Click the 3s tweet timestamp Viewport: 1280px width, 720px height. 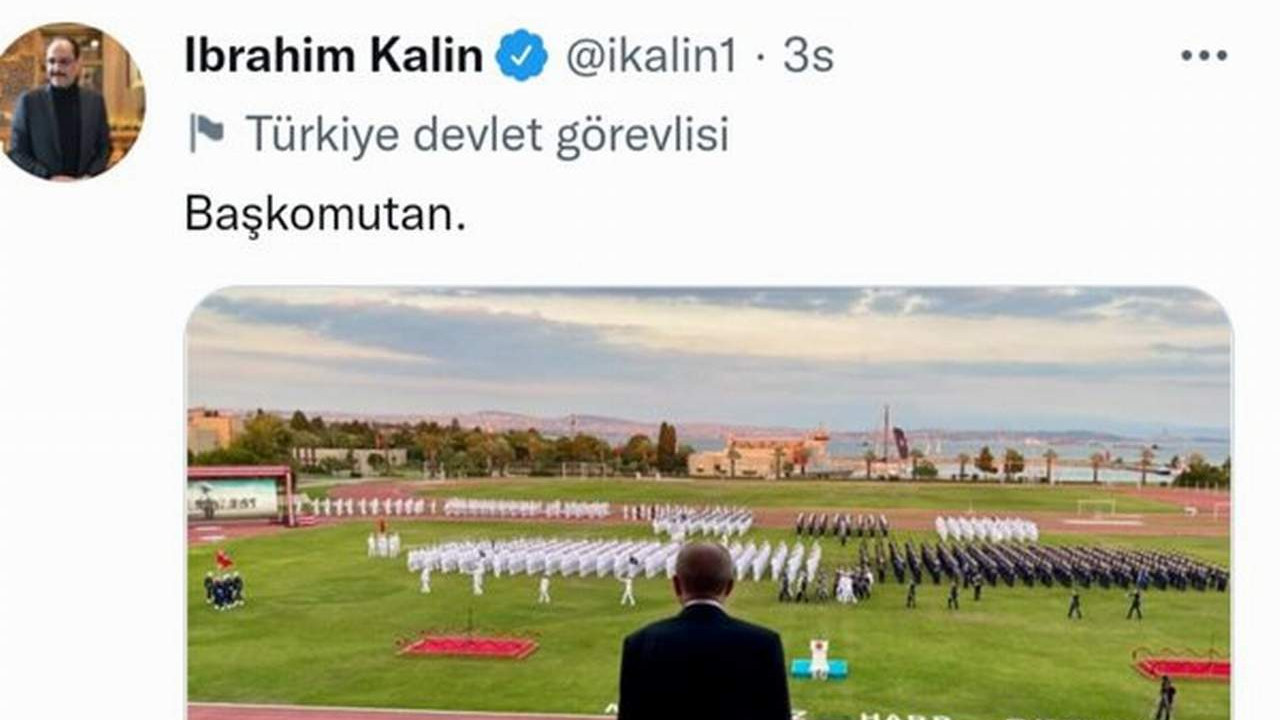point(809,56)
